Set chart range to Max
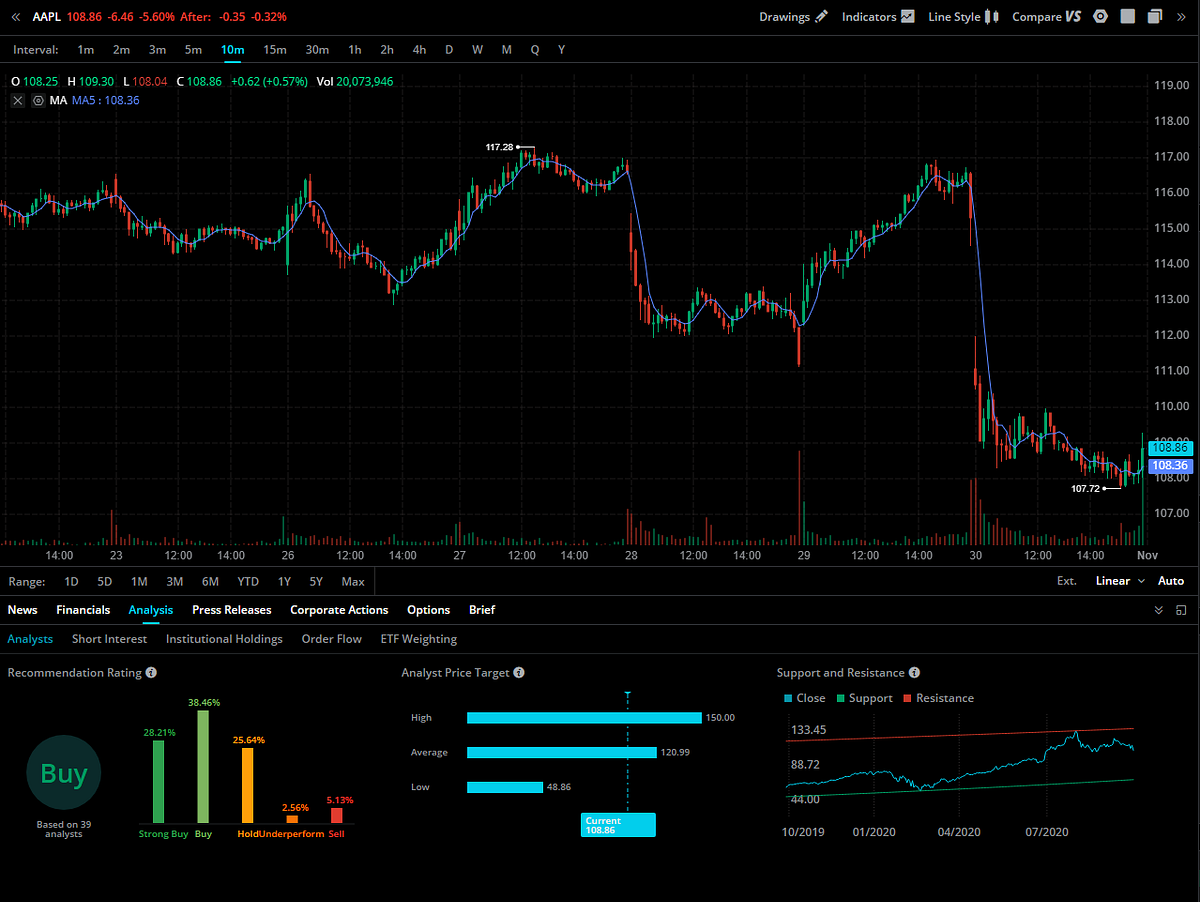1200x902 pixels. coord(353,581)
